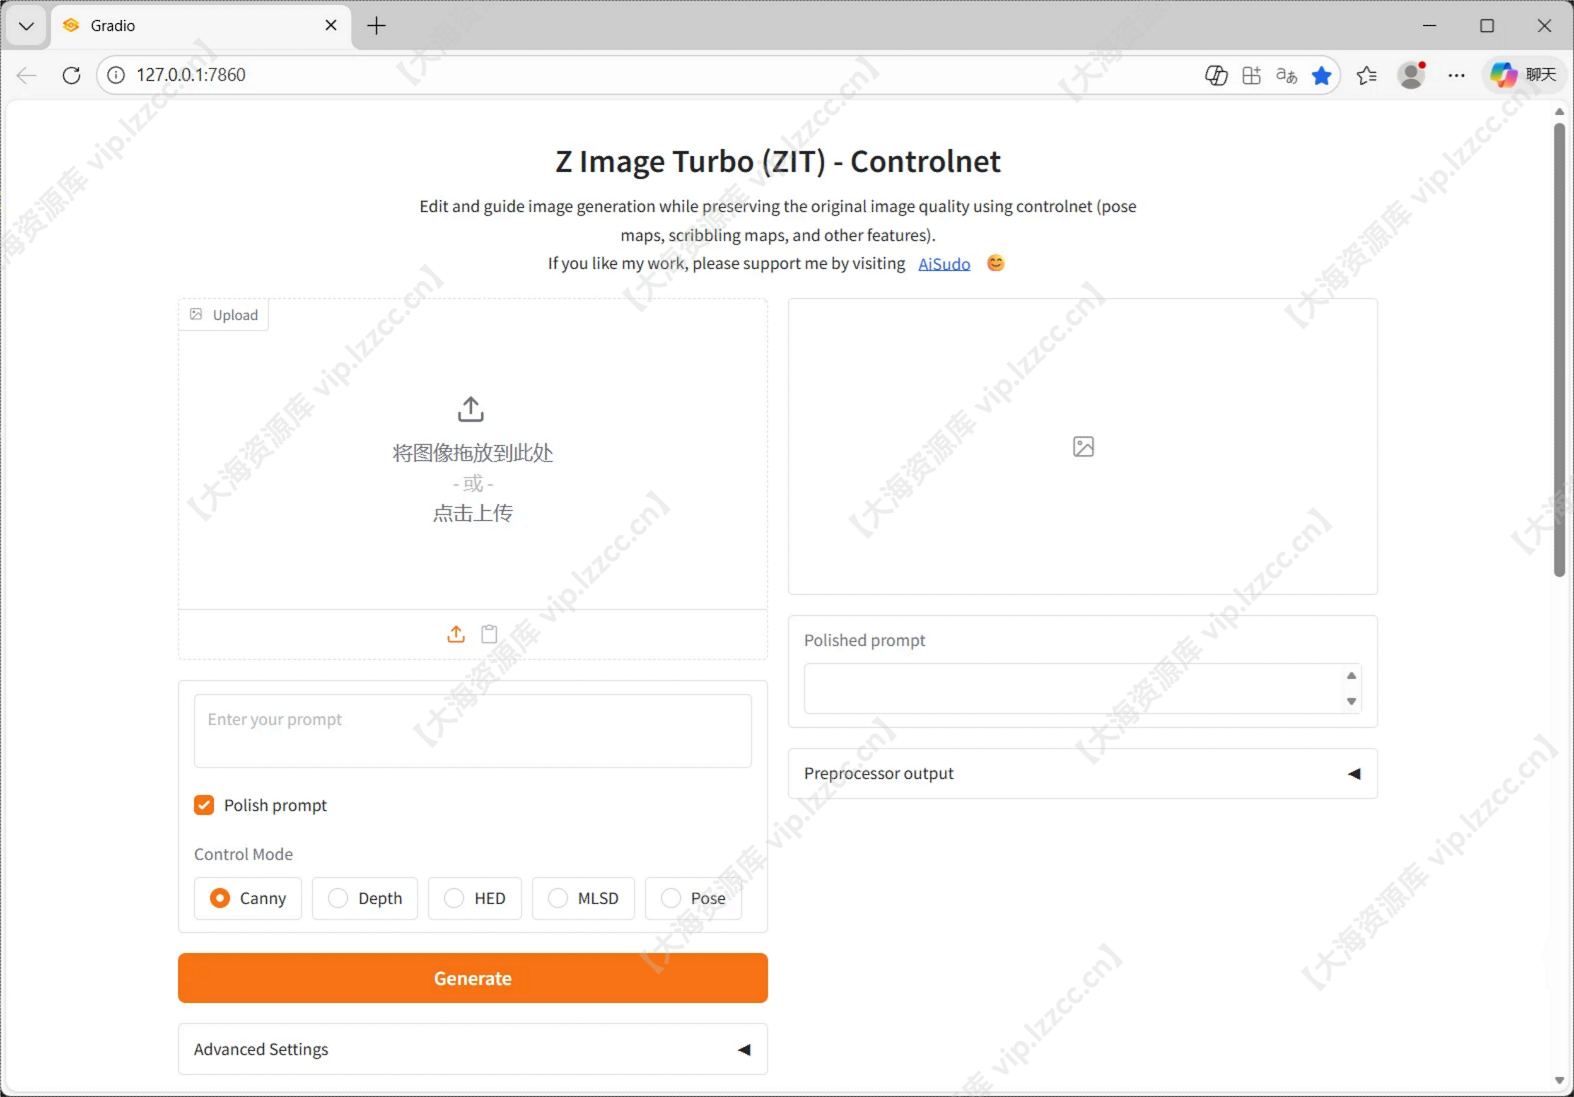Select the Pose control mode
1574x1097 pixels.
point(694,898)
